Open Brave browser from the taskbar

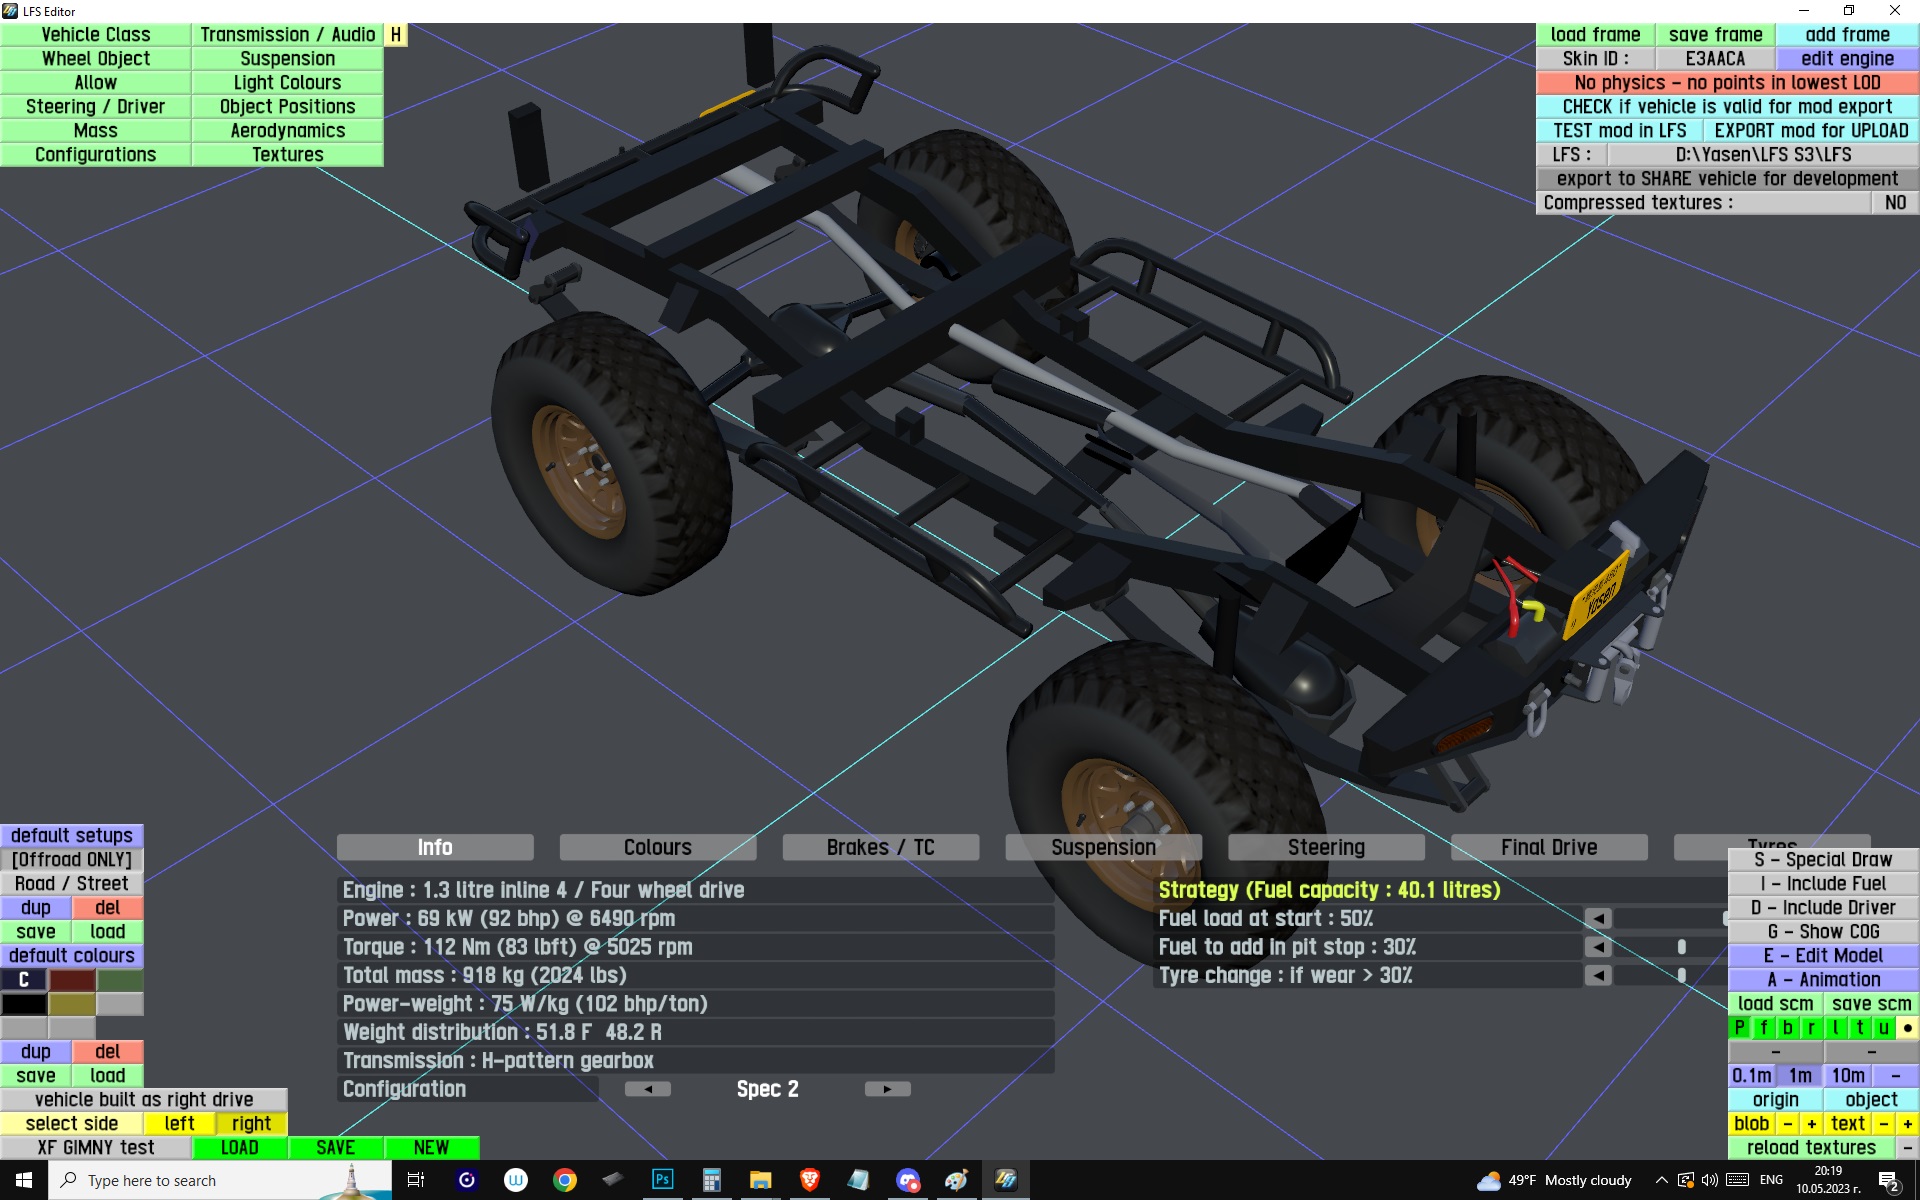(x=809, y=1180)
